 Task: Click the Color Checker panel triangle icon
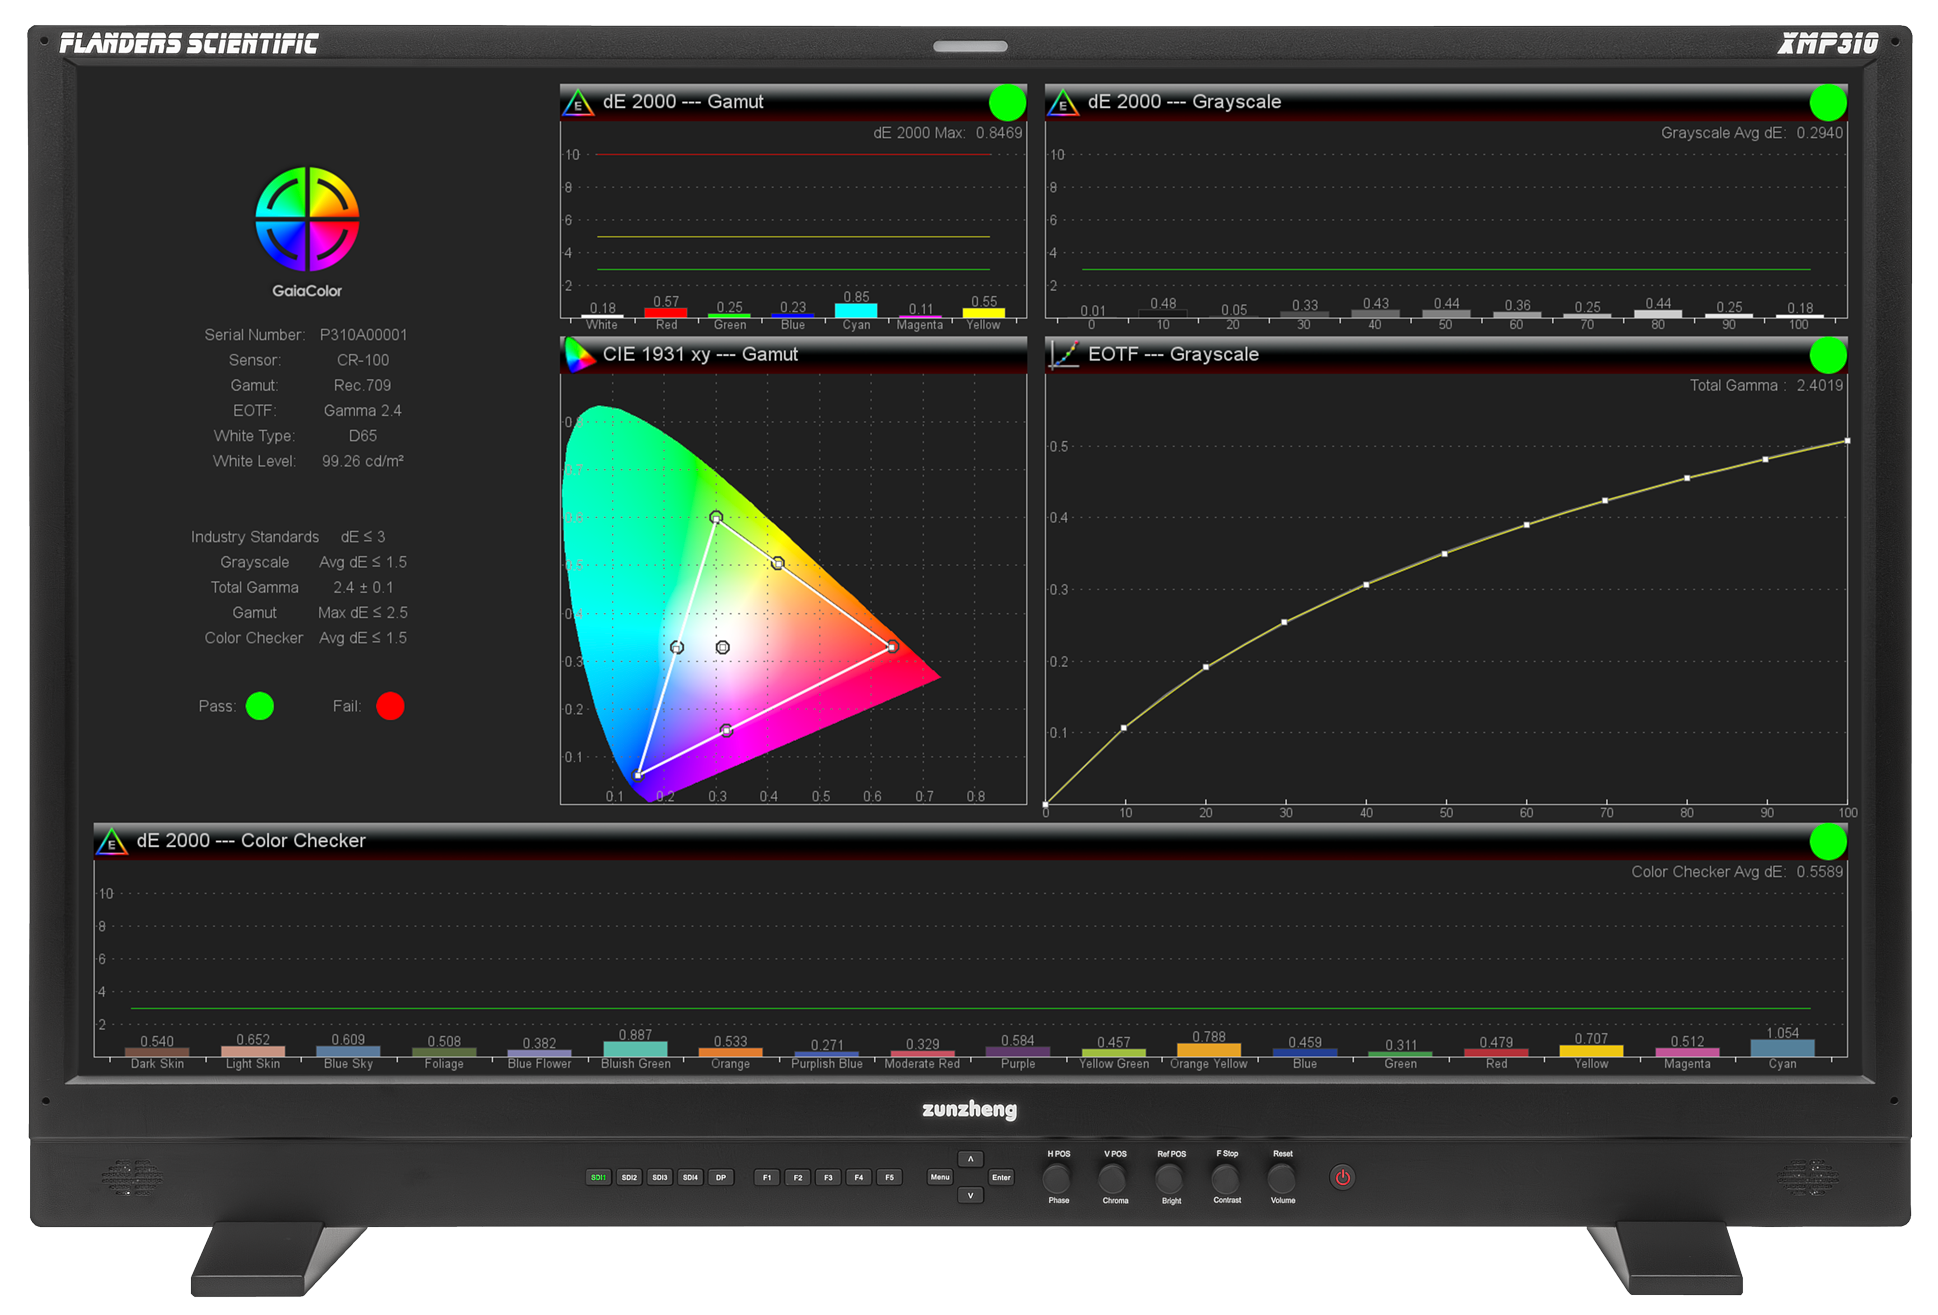(x=111, y=841)
